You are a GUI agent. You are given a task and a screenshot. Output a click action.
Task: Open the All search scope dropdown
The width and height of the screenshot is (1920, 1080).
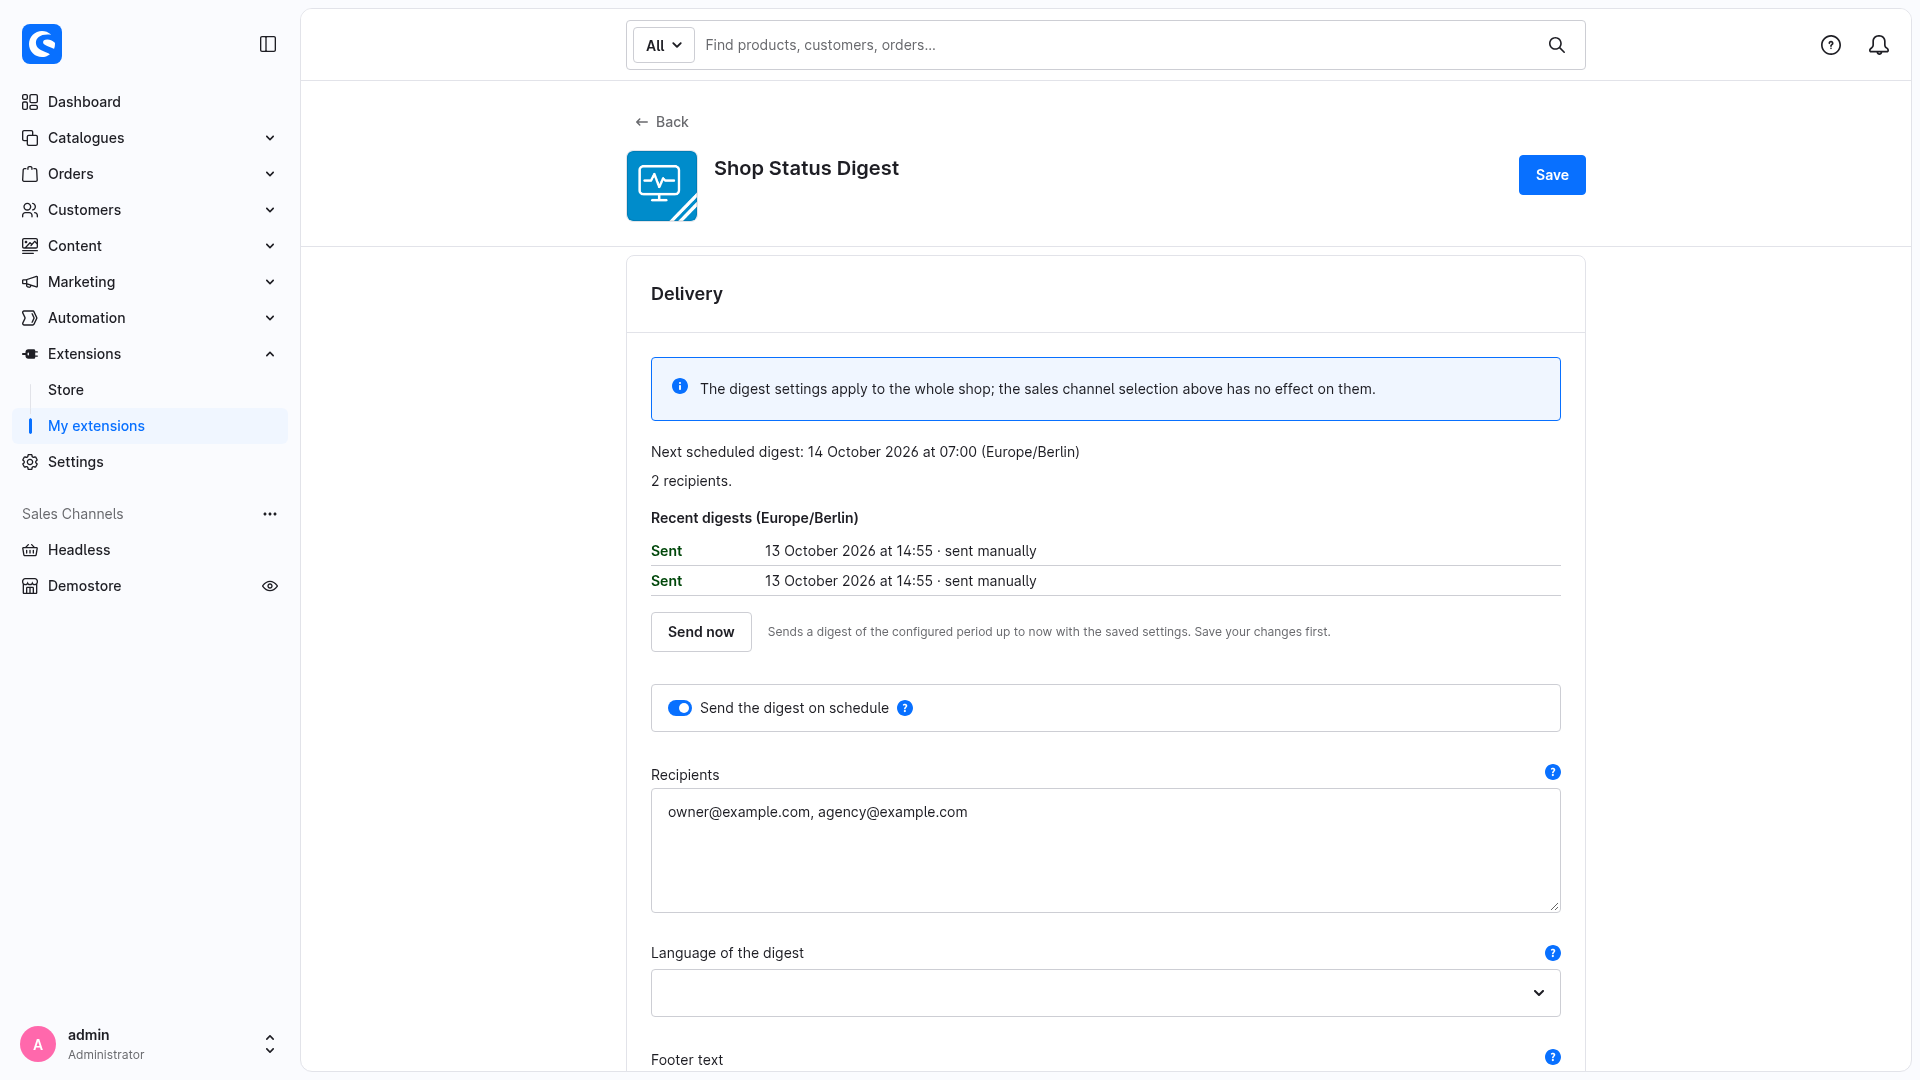pos(664,45)
